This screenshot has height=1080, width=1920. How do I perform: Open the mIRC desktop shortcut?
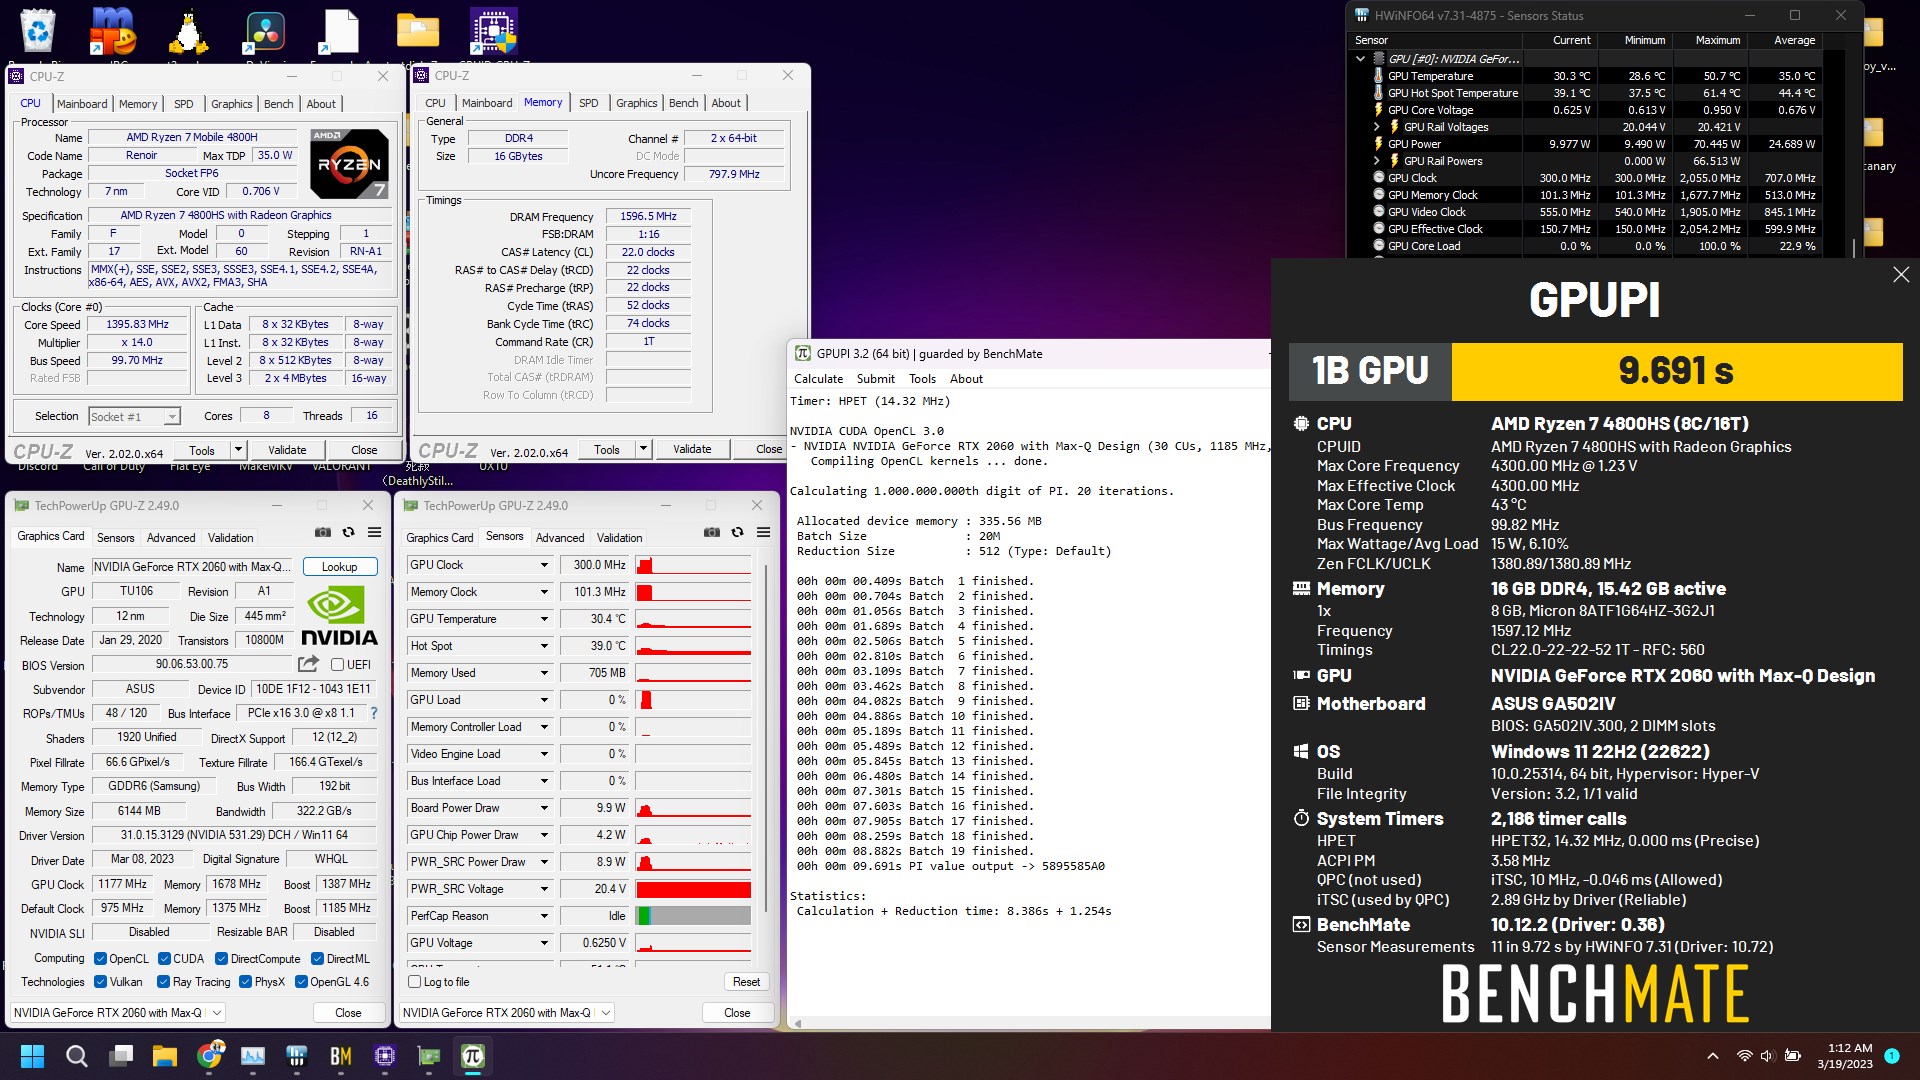113,30
